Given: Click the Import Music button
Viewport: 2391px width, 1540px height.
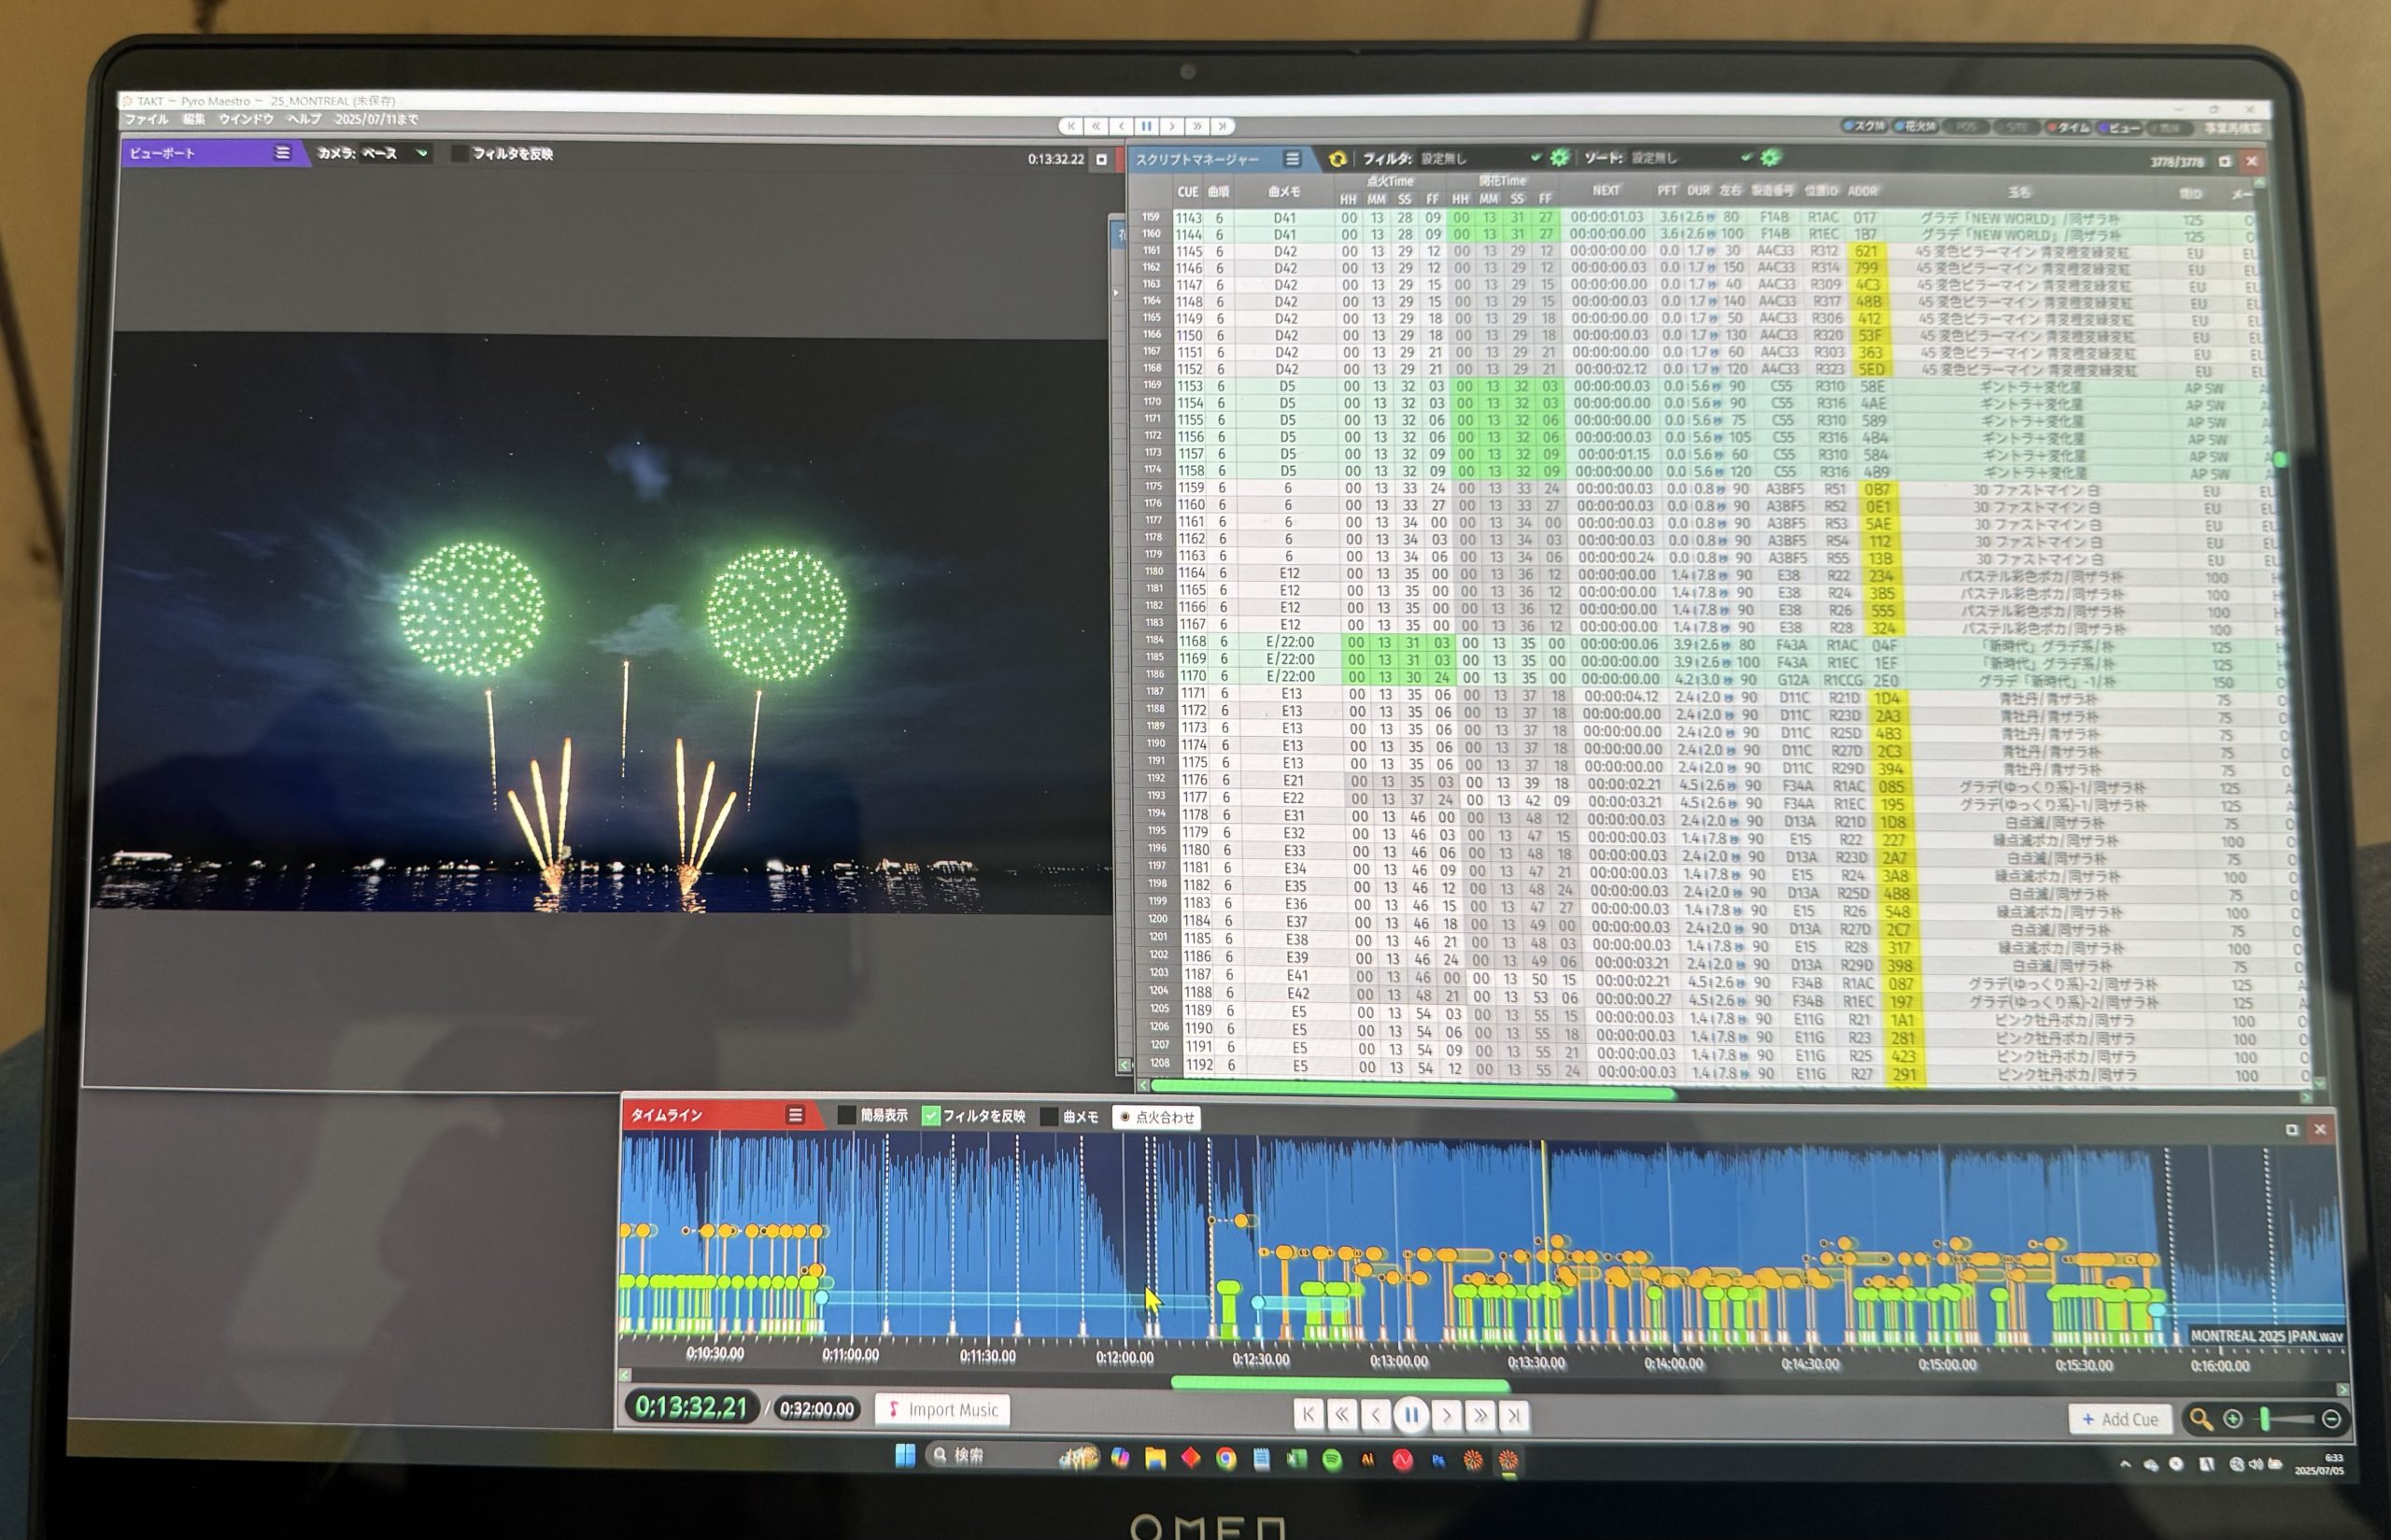Looking at the screenshot, I should [x=942, y=1410].
